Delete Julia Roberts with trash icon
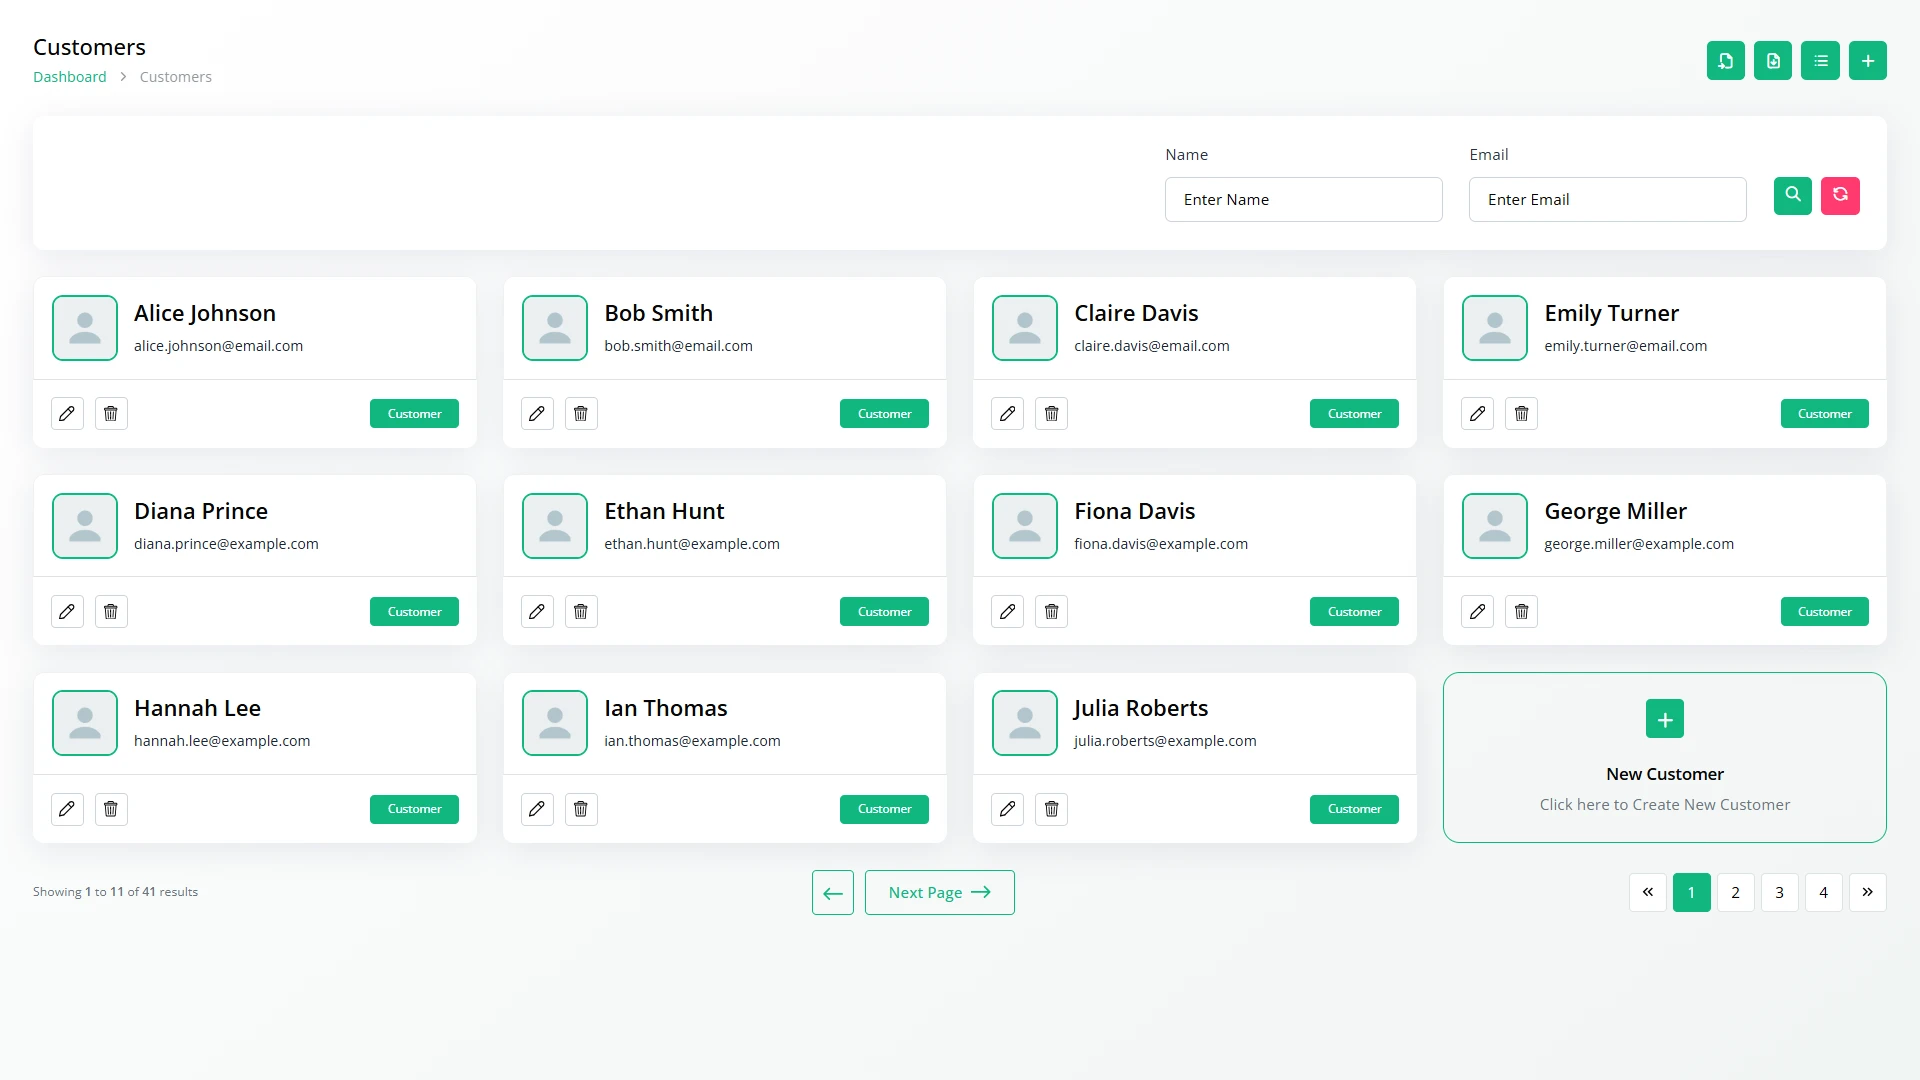This screenshot has height=1080, width=1920. [1051, 809]
